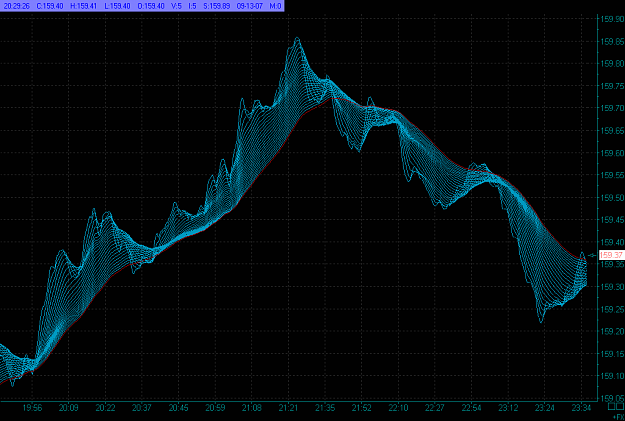Image resolution: width=625 pixels, height=421 pixels.
Task: Click the 21:35 time axis label
Action: pyautogui.click(x=325, y=408)
